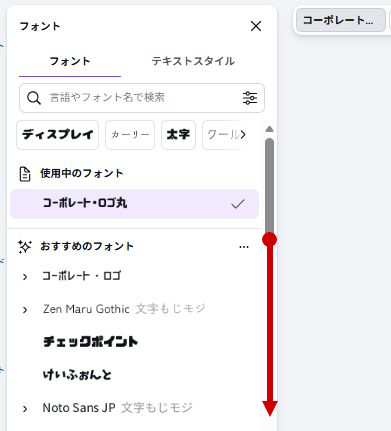Click the document icon beside 使用中のフォント
The height and width of the screenshot is (431, 391).
(25, 174)
